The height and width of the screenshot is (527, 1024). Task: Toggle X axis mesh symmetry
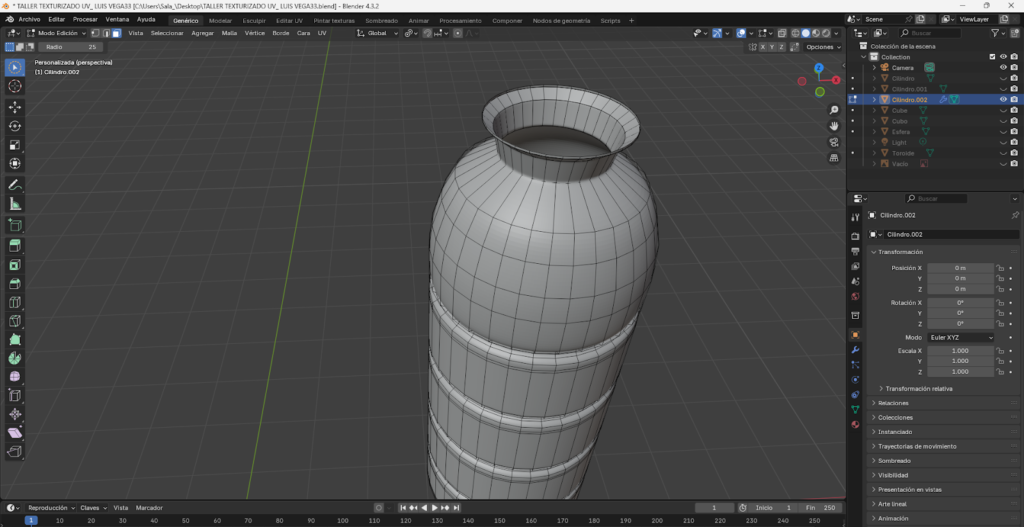coord(763,47)
